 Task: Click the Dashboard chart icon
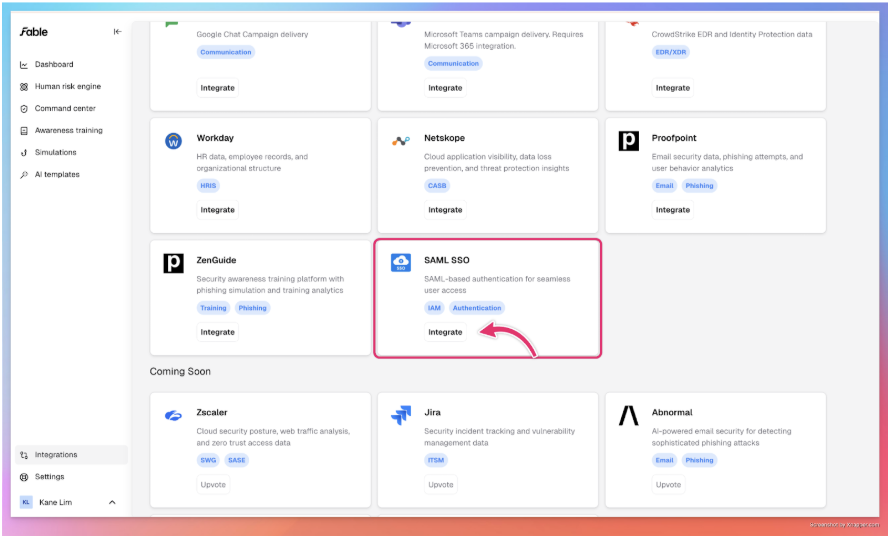pos(24,65)
